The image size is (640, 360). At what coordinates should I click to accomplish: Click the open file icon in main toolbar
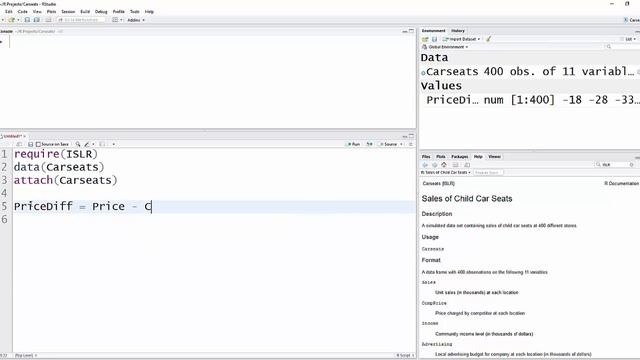coord(12,20)
